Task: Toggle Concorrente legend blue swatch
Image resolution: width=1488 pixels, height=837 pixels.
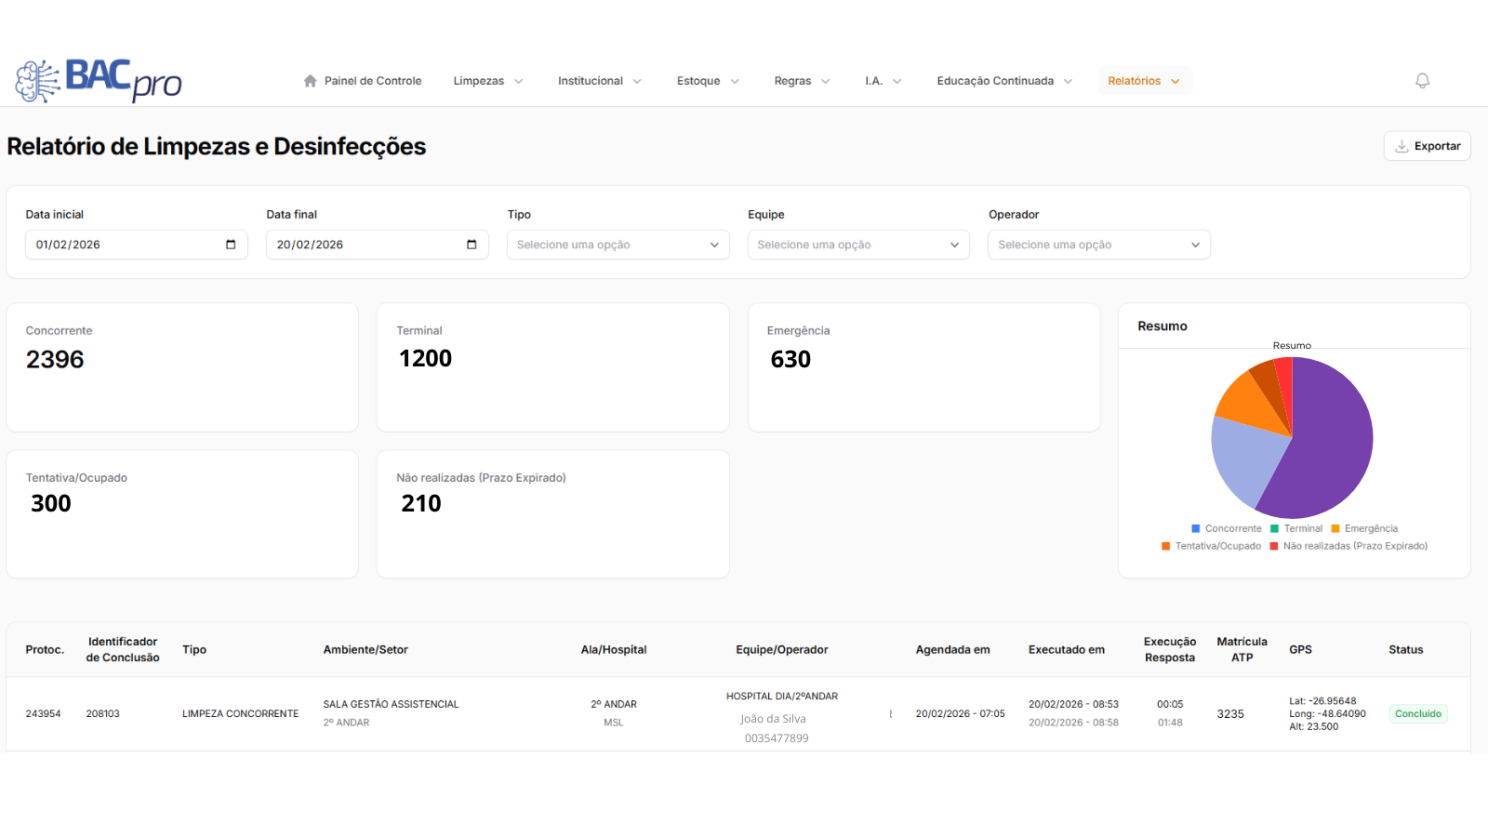Action: tap(1195, 528)
